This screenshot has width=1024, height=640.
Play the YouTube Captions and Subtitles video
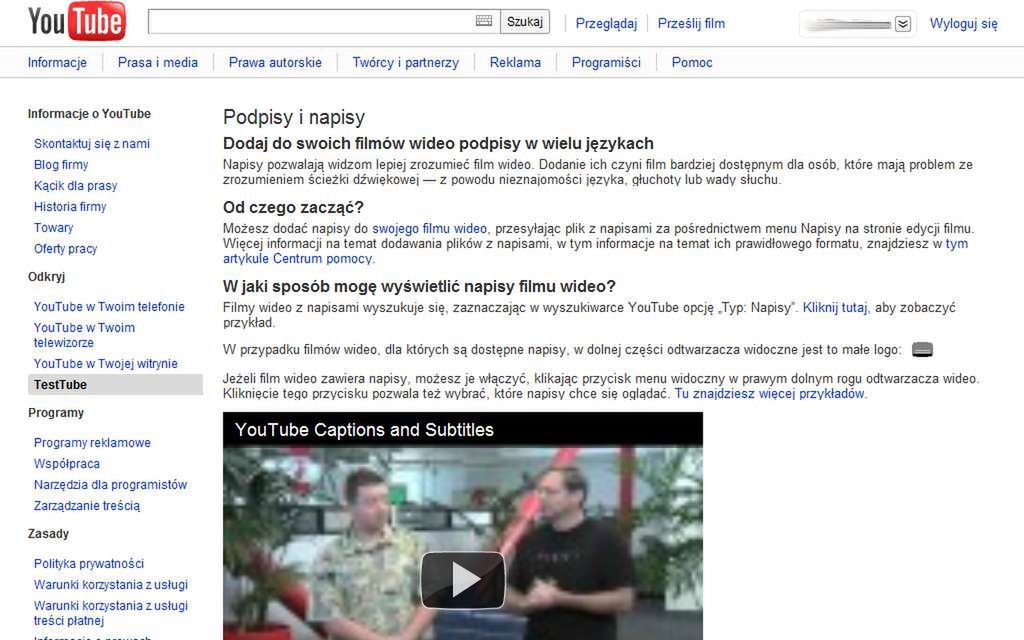point(462,579)
